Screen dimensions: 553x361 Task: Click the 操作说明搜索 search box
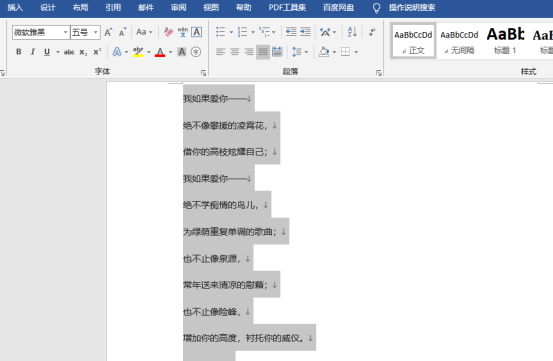[x=412, y=7]
